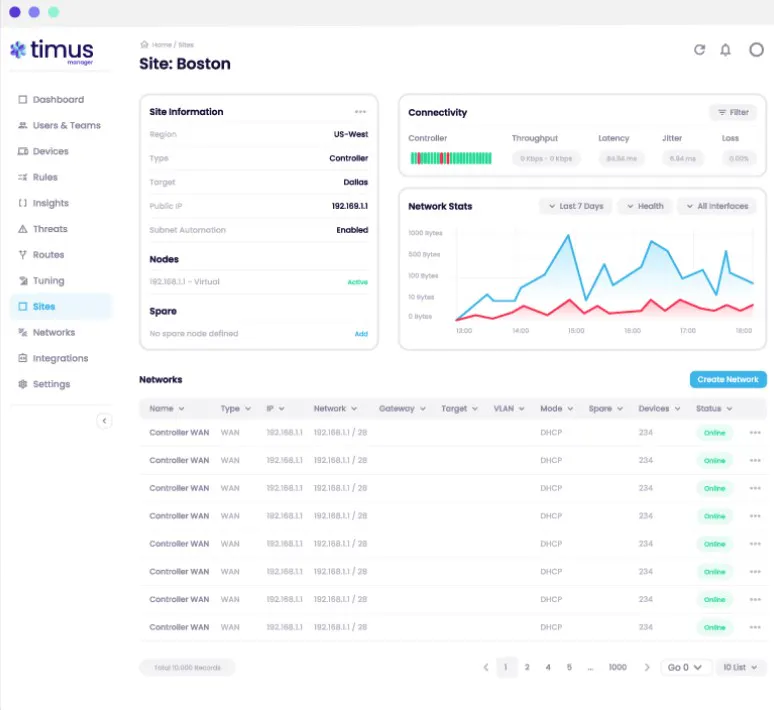This screenshot has height=710, width=774.
Task: Click the Connectivity Filter button
Action: [x=733, y=113]
